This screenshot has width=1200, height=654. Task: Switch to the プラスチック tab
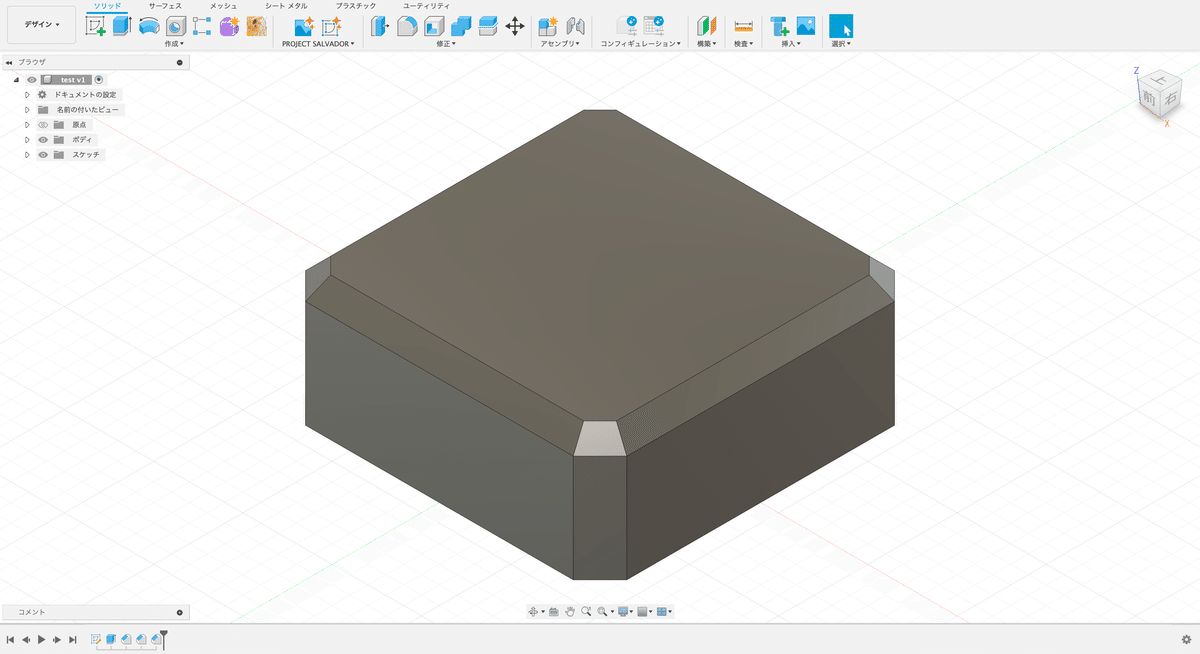356,6
